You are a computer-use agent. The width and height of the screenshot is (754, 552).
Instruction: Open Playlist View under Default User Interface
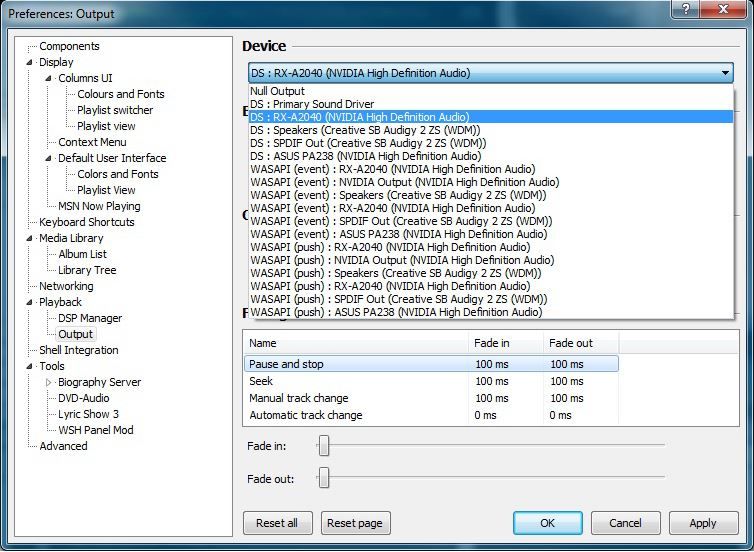pos(106,190)
